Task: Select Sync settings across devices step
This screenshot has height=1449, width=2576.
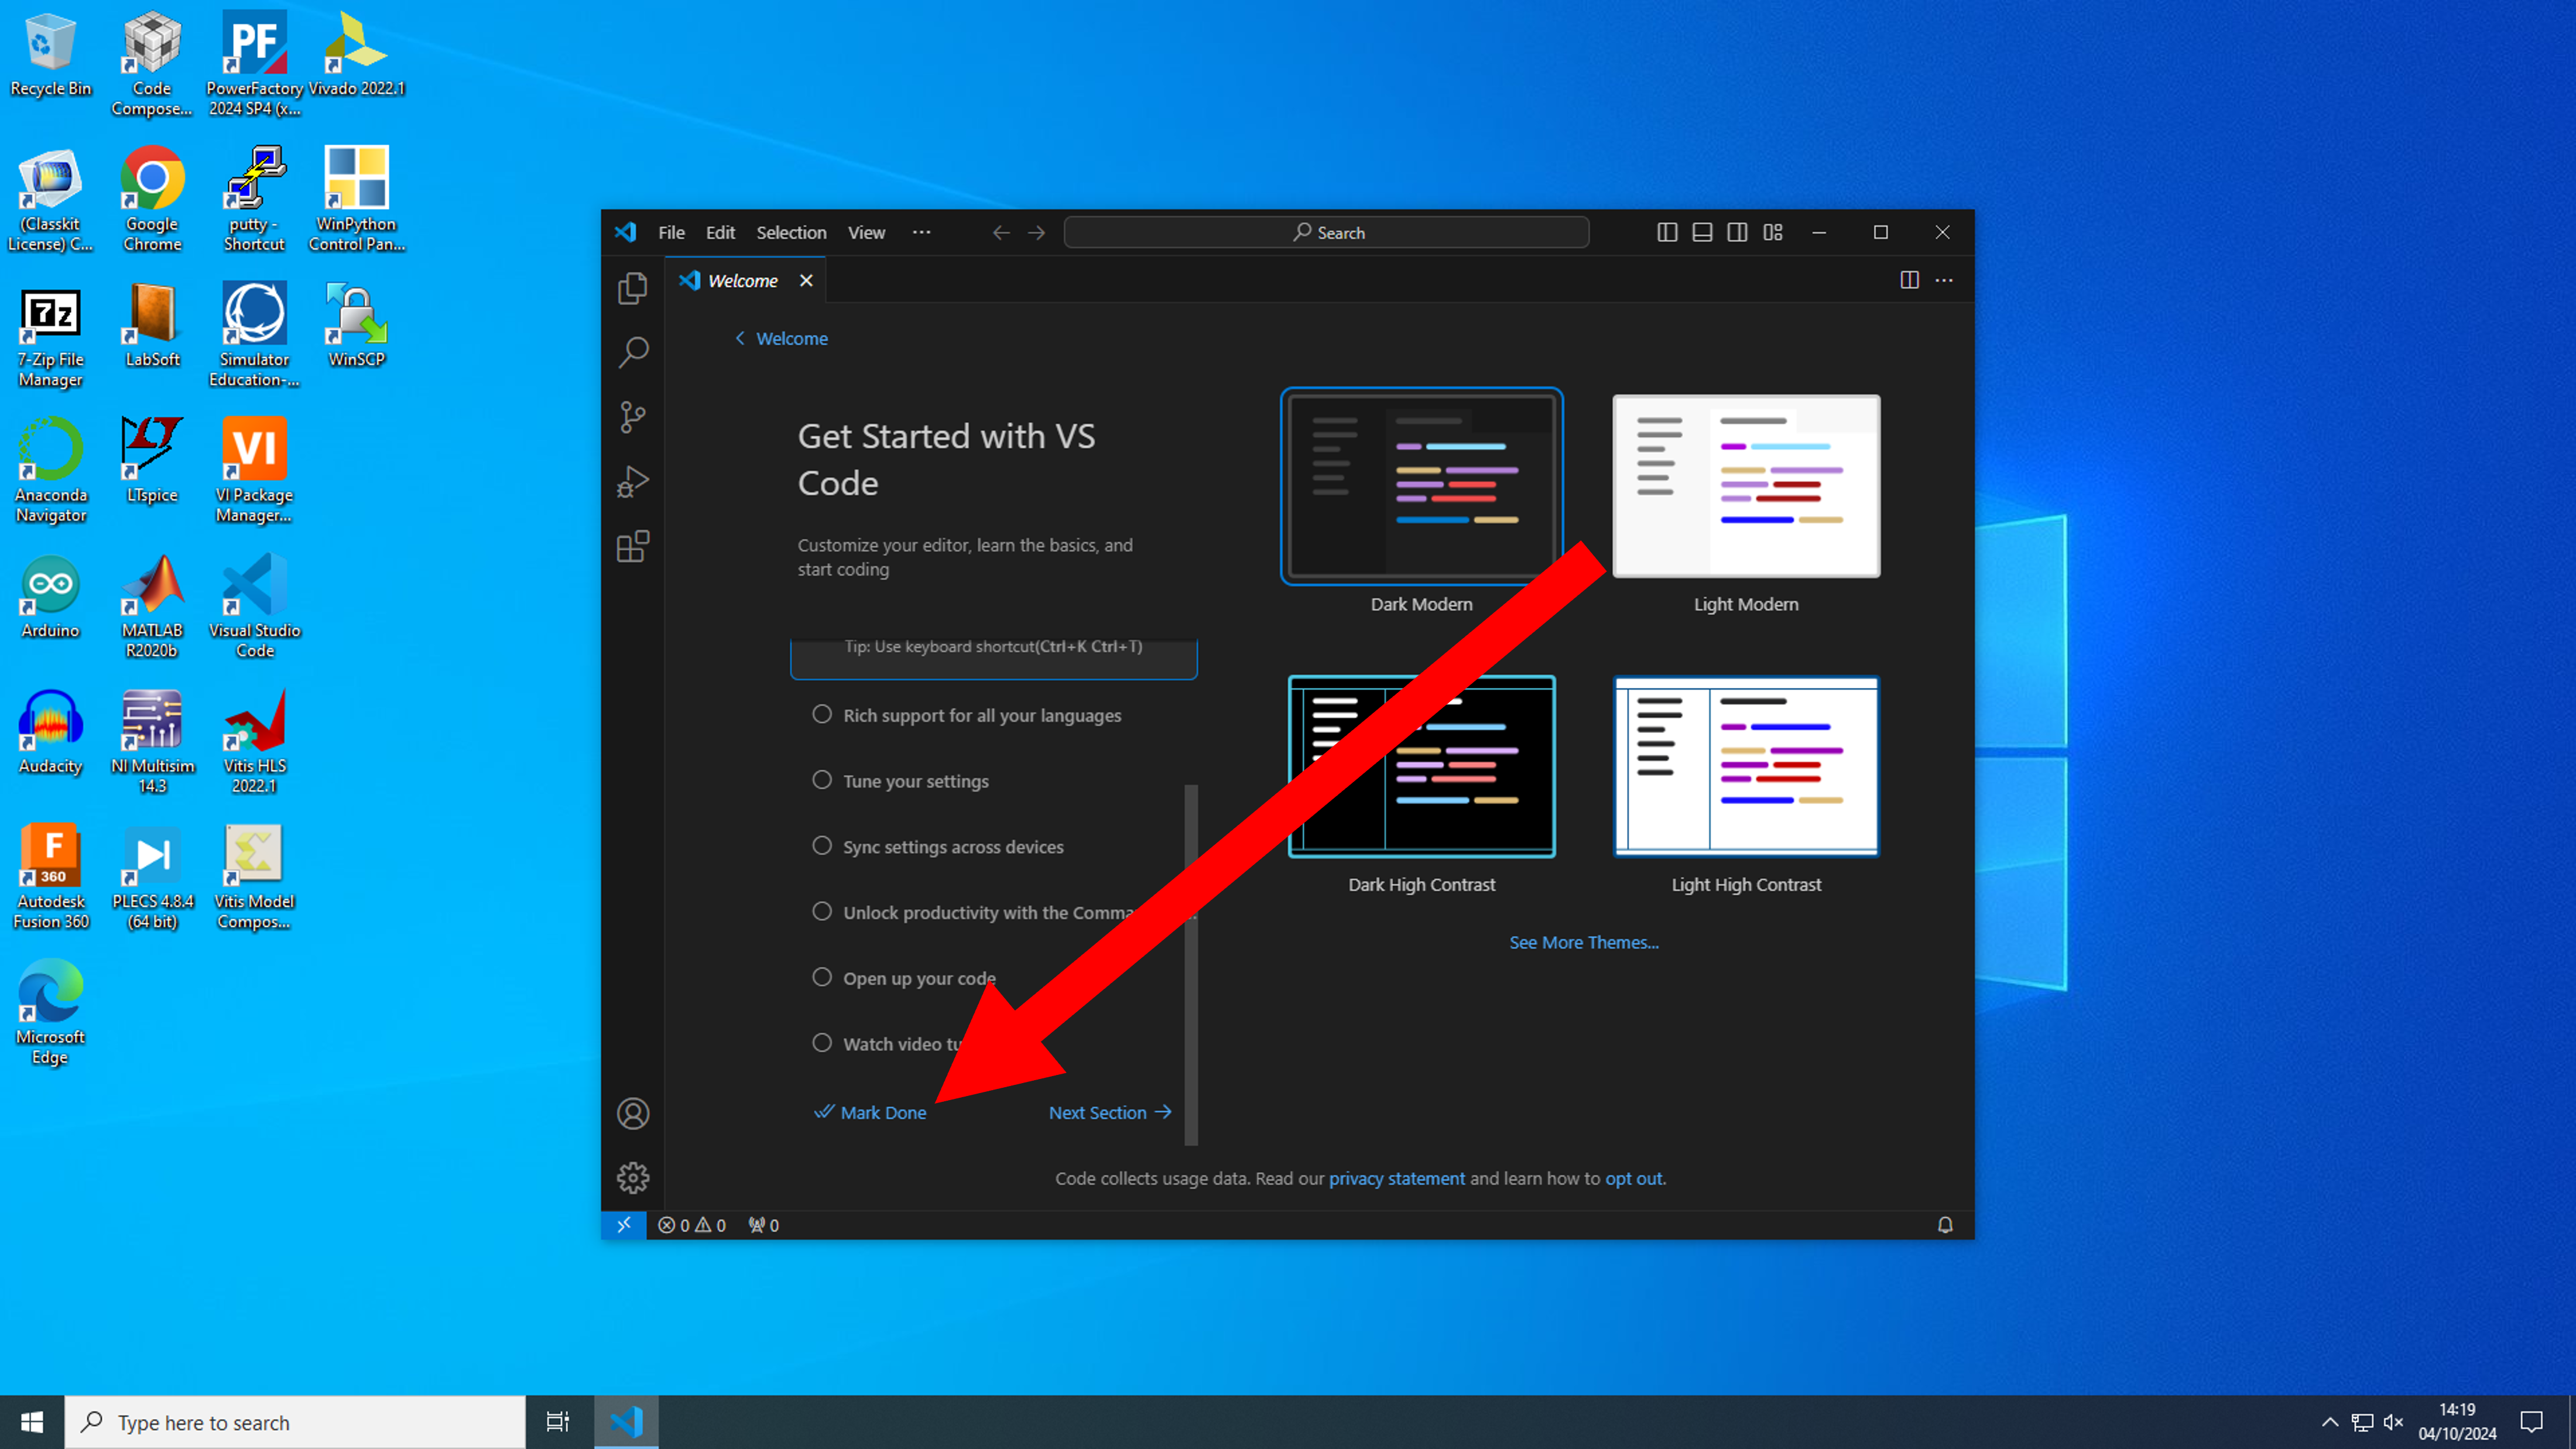Action: point(993,847)
